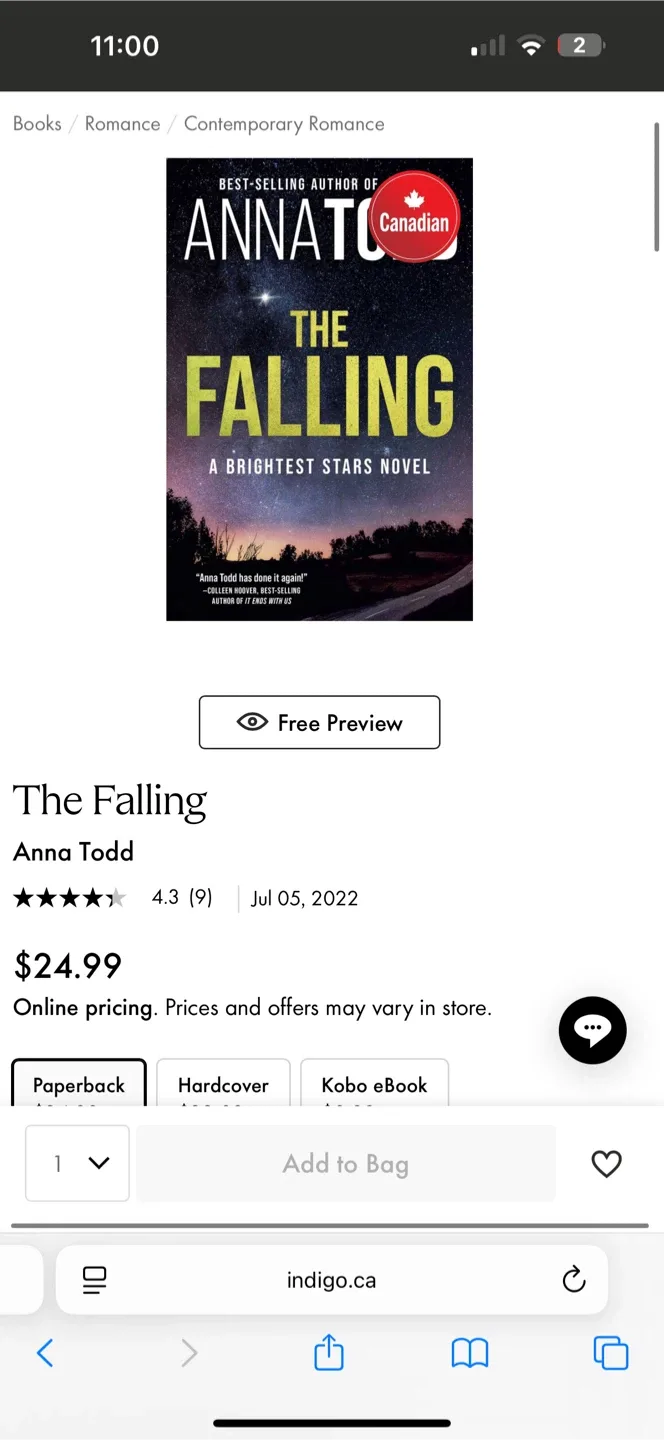Switch to the Kobo eBook format
The width and height of the screenshot is (664, 1440).
pyautogui.click(x=374, y=1085)
